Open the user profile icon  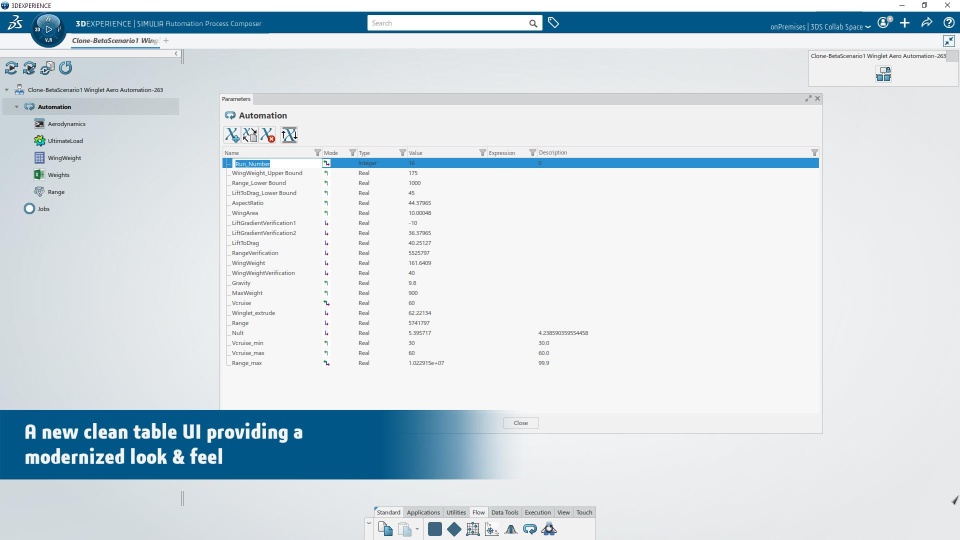pos(884,23)
